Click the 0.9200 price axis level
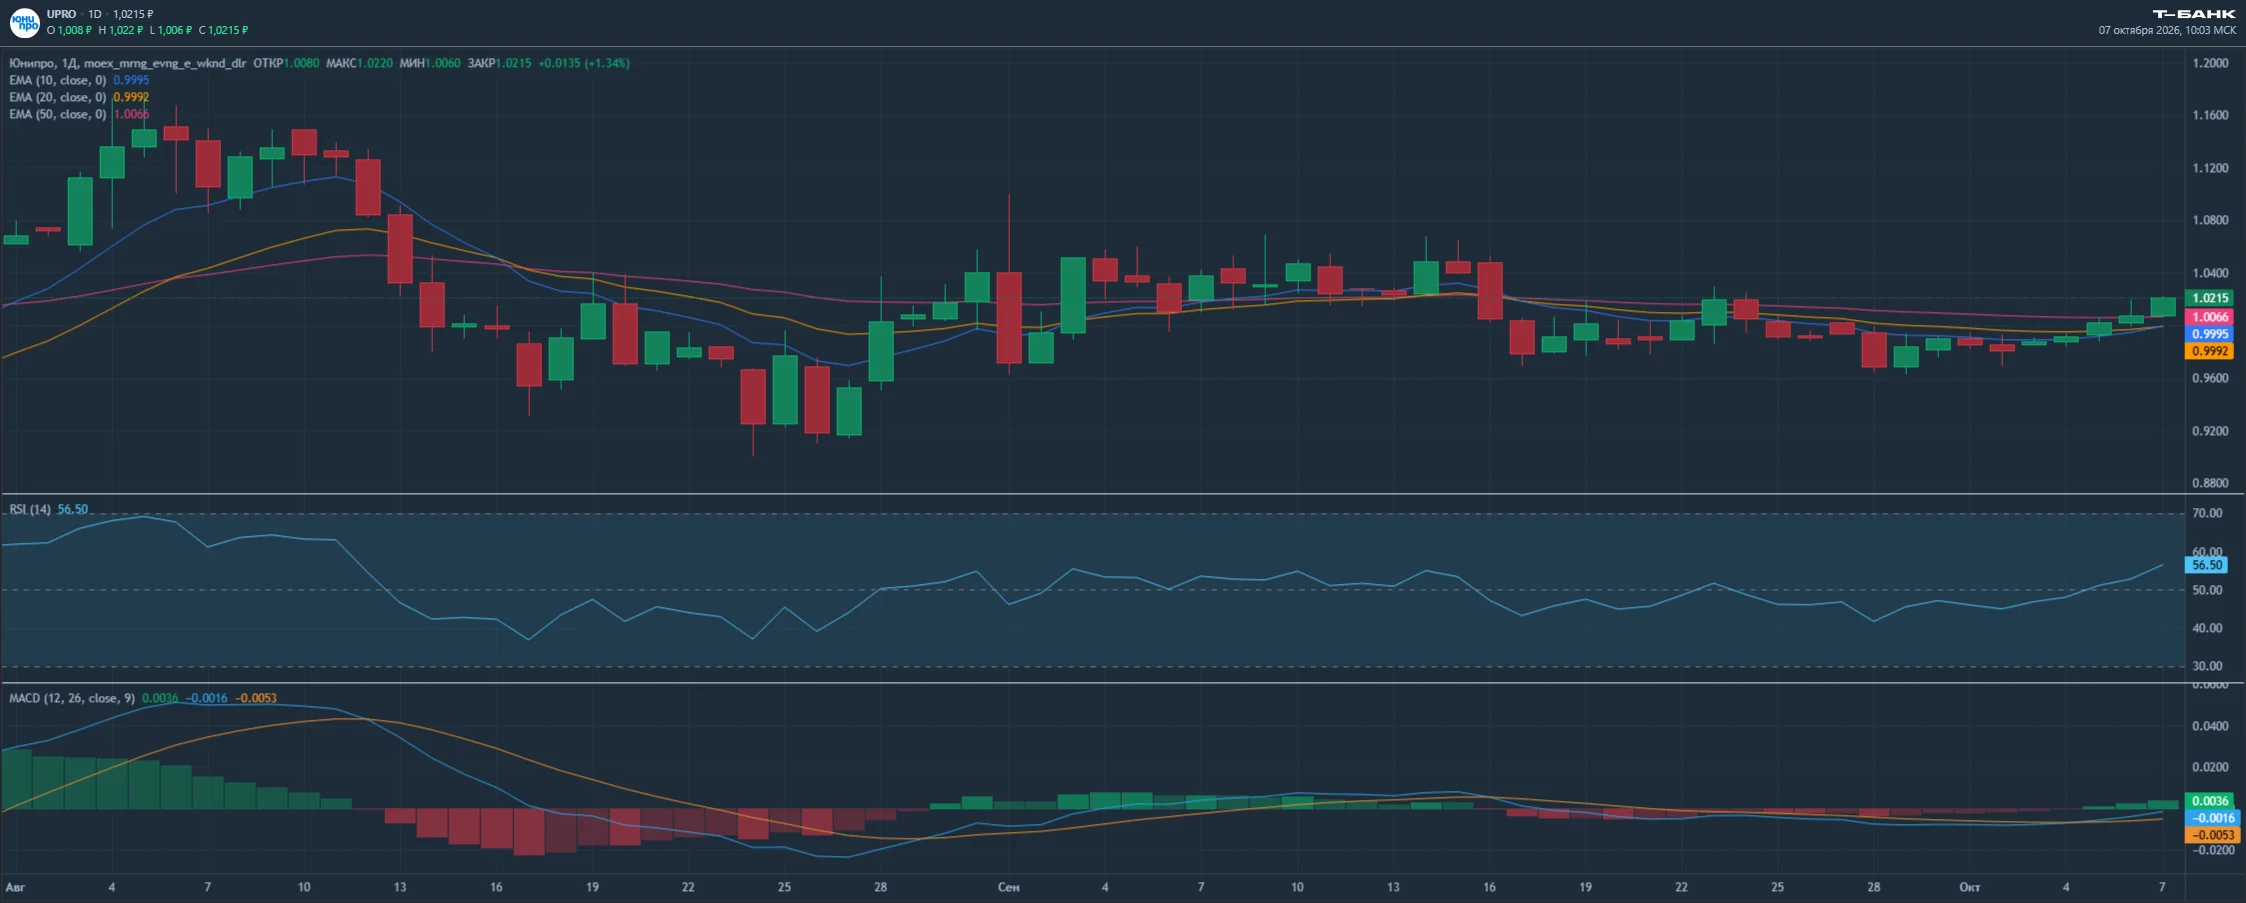Image resolution: width=2246 pixels, height=903 pixels. tap(2210, 431)
